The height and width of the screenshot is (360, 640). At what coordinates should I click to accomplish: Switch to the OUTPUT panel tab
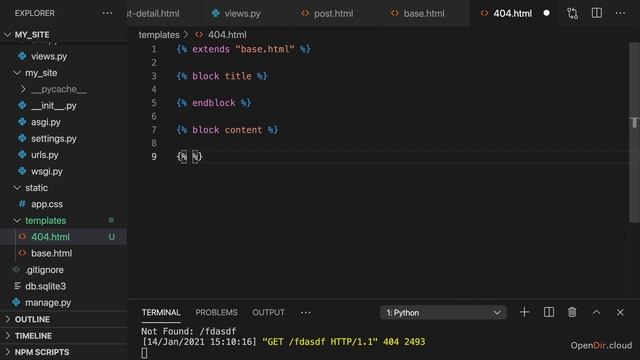point(268,313)
